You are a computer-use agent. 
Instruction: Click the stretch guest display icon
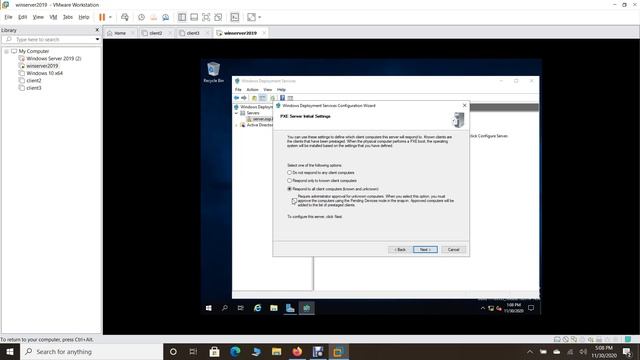(x=251, y=17)
